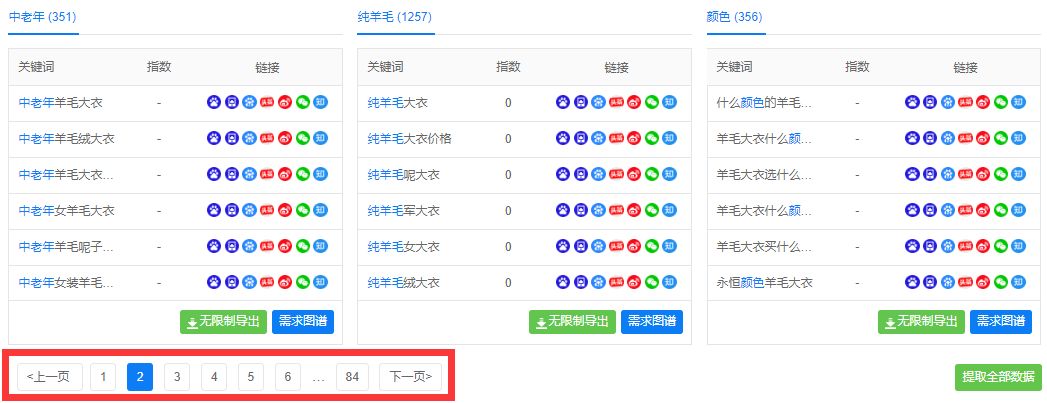Open keyword link 永恒颜色羊毛大衣
Viewport: 1047px width, 403px height.
pyautogui.click(x=765, y=283)
